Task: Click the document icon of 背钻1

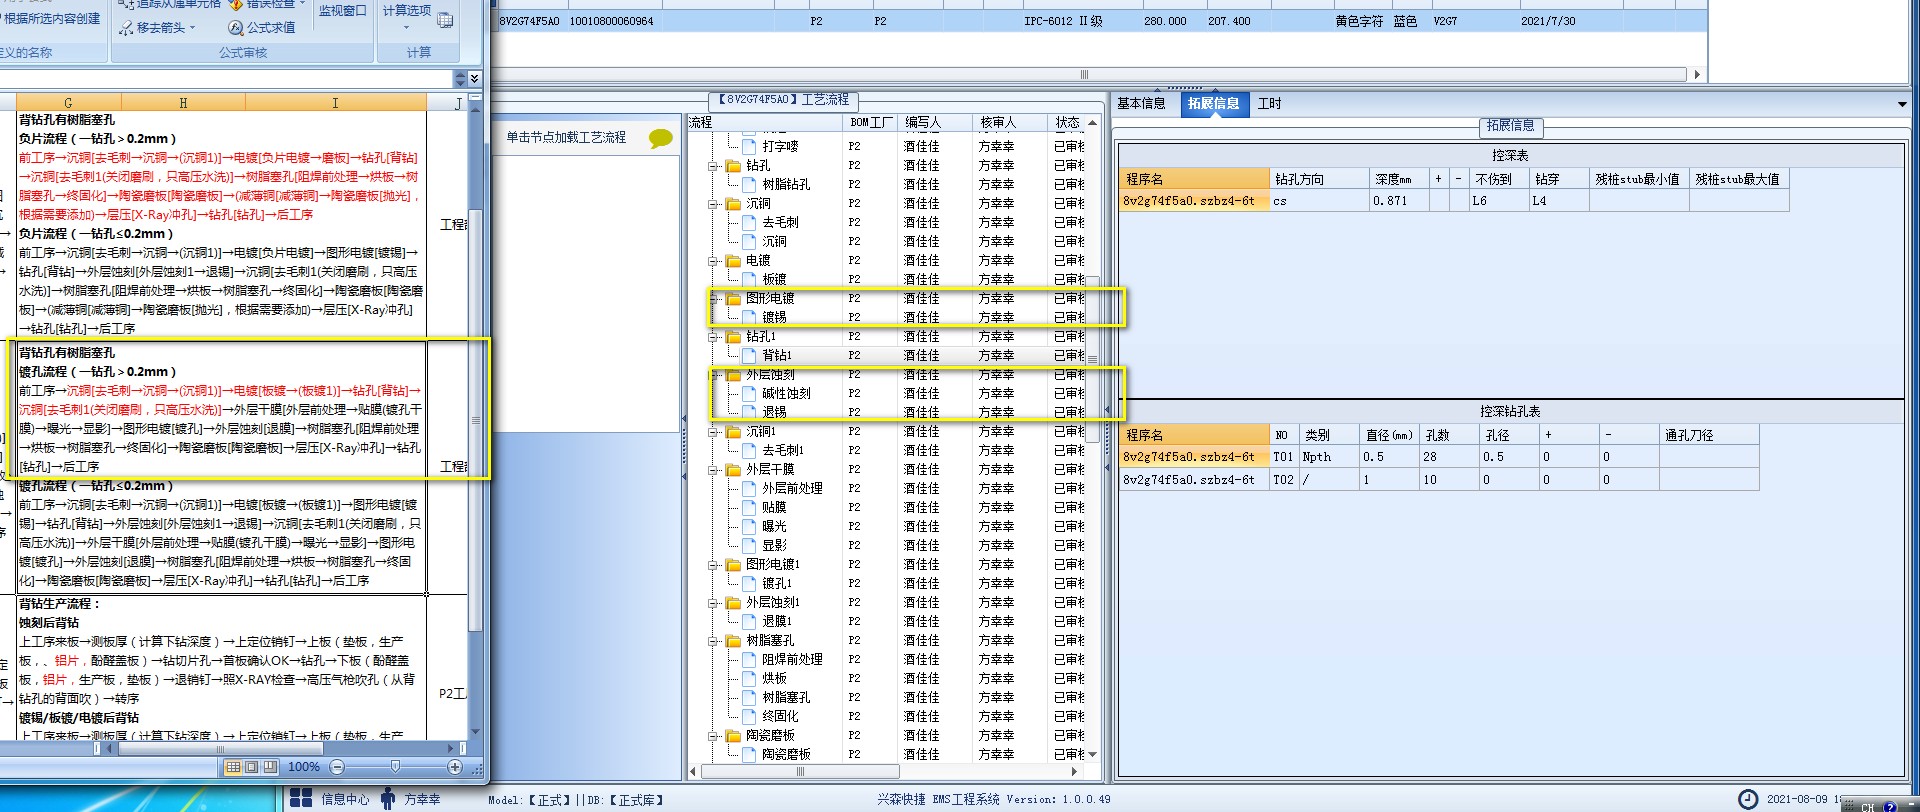Action: [x=750, y=356]
